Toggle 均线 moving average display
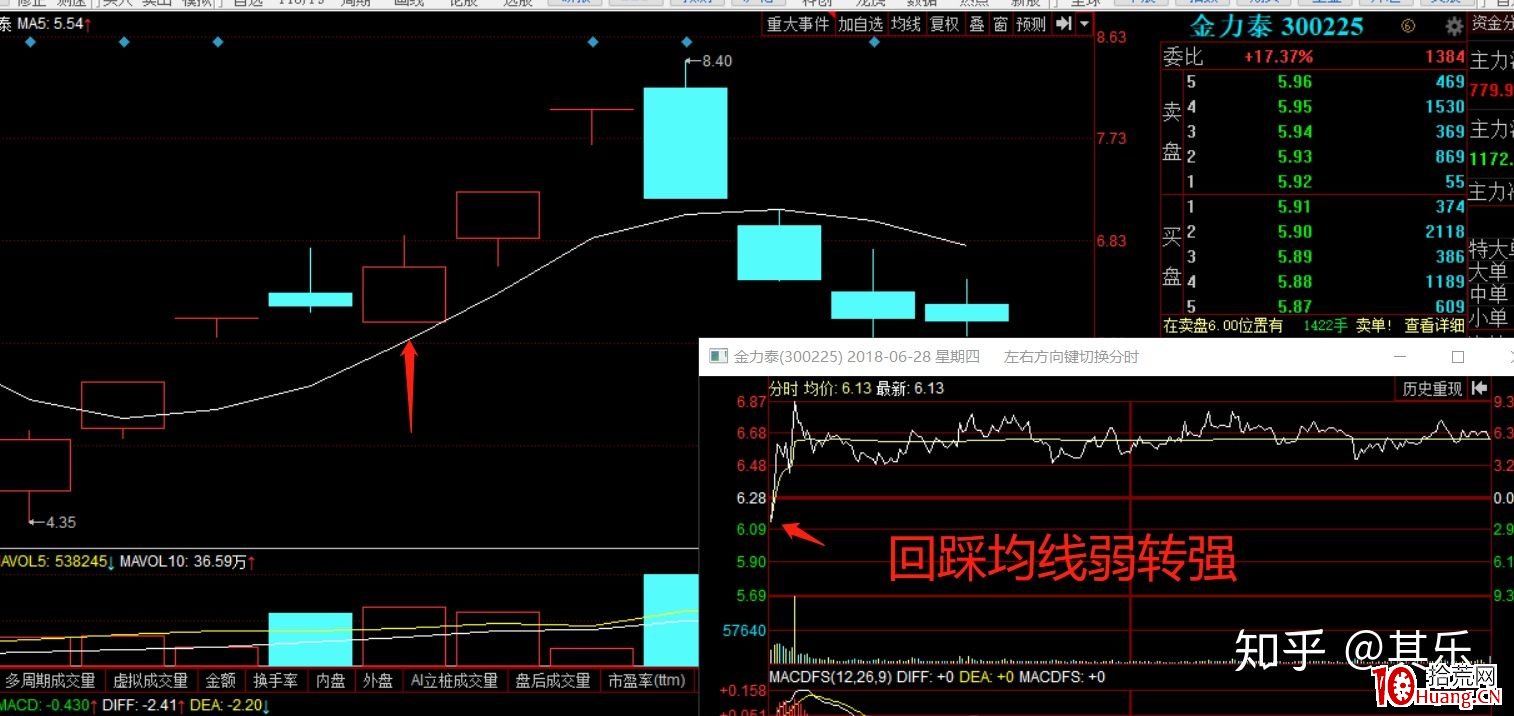Image resolution: width=1514 pixels, height=716 pixels. (905, 24)
